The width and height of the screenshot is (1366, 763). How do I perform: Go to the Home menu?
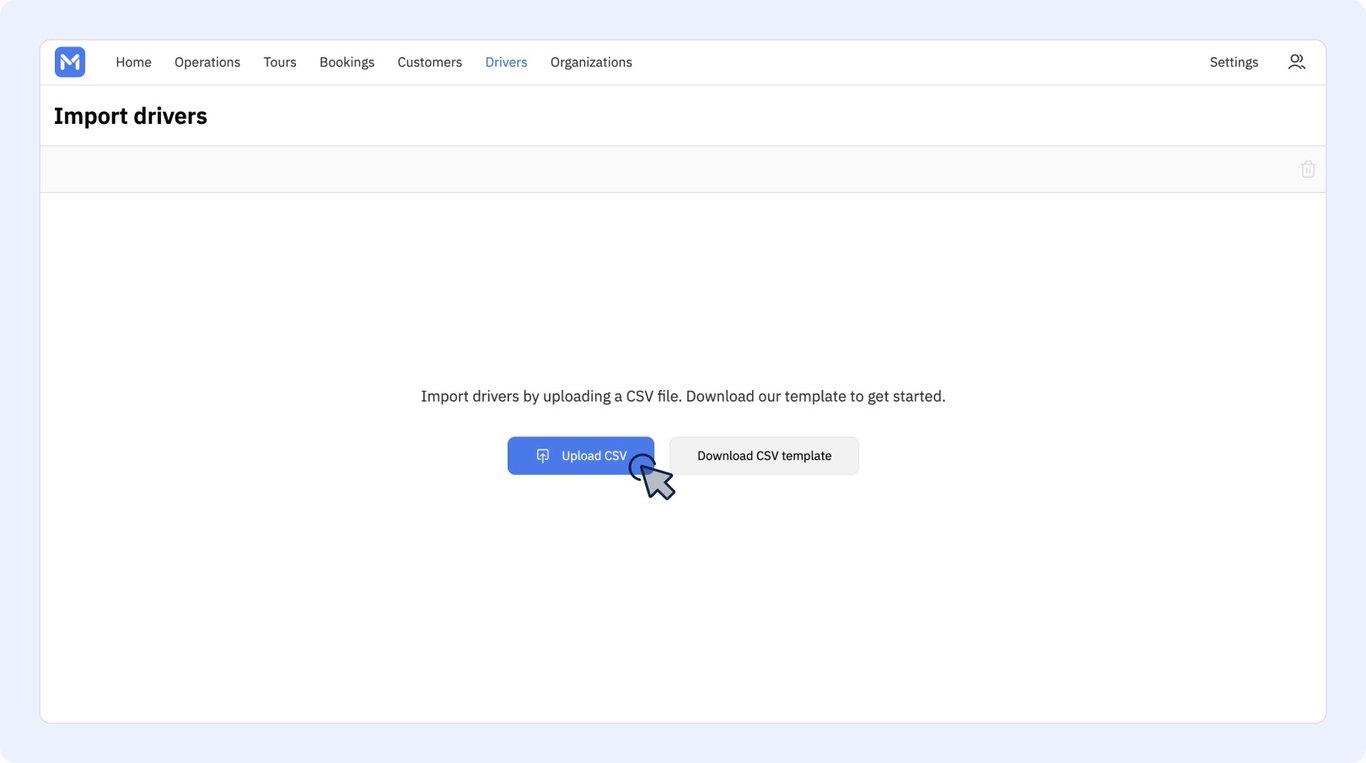pyautogui.click(x=133, y=62)
